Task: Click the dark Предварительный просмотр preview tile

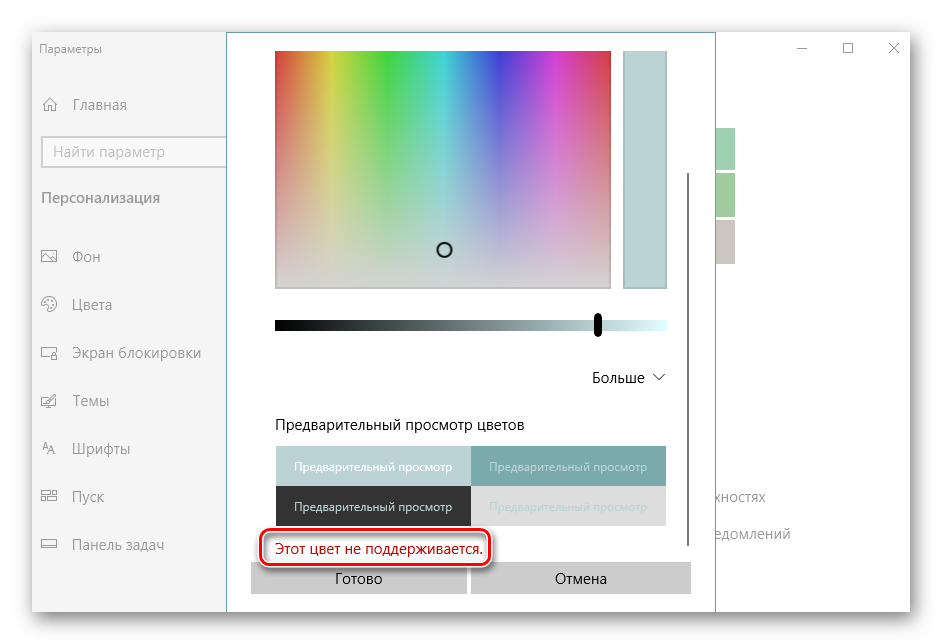Action: pos(372,506)
